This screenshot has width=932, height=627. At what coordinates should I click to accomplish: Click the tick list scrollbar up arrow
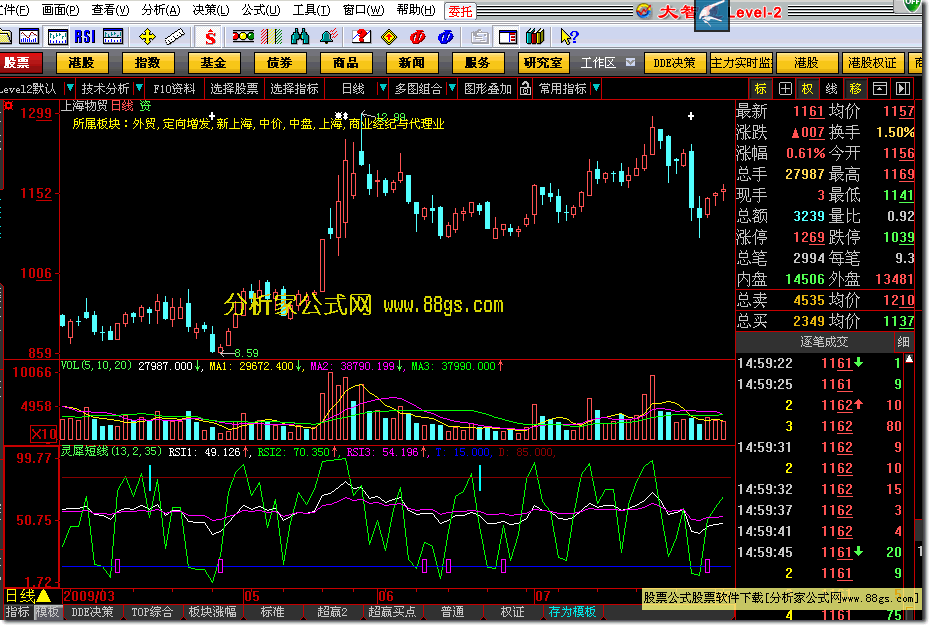click(909, 359)
